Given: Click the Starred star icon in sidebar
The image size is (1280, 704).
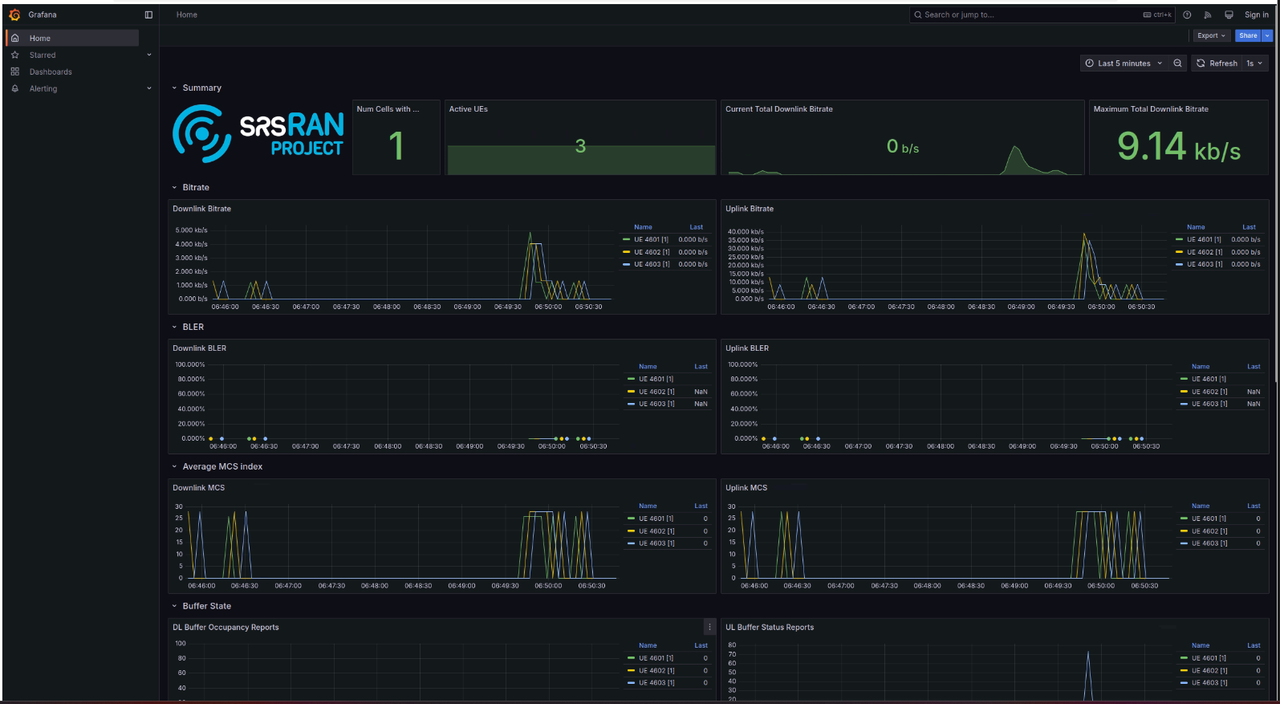Looking at the screenshot, I should click(x=15, y=55).
